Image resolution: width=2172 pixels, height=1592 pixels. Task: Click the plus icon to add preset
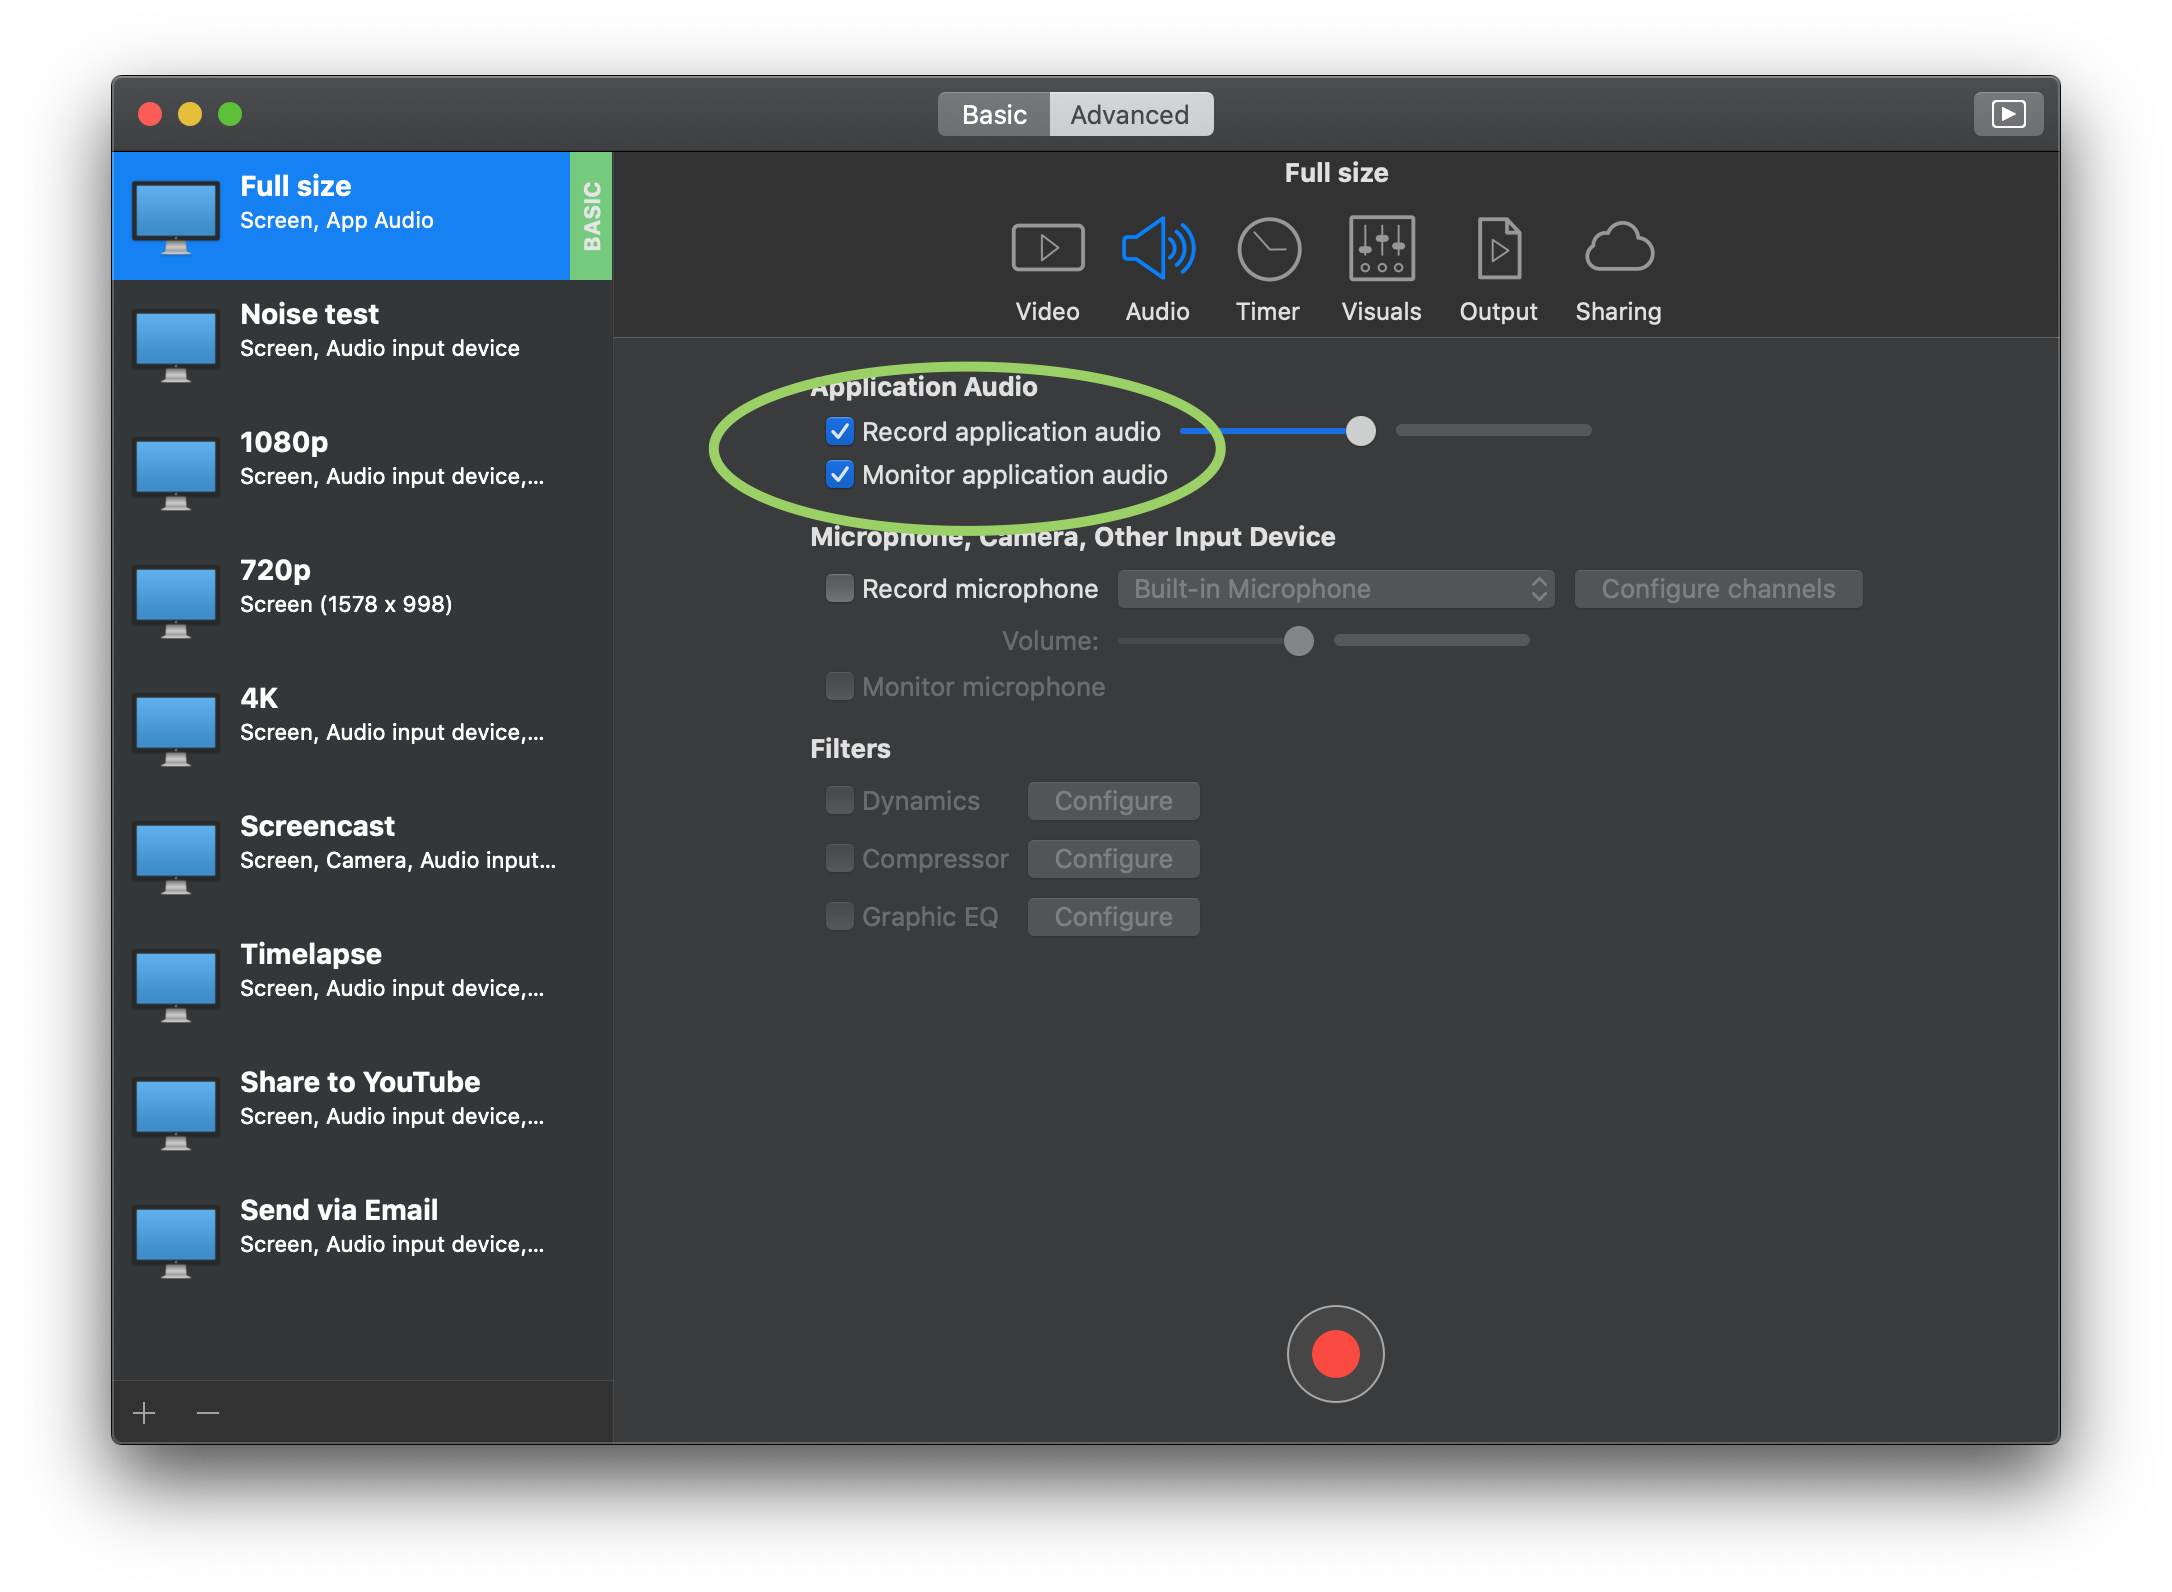click(144, 1412)
